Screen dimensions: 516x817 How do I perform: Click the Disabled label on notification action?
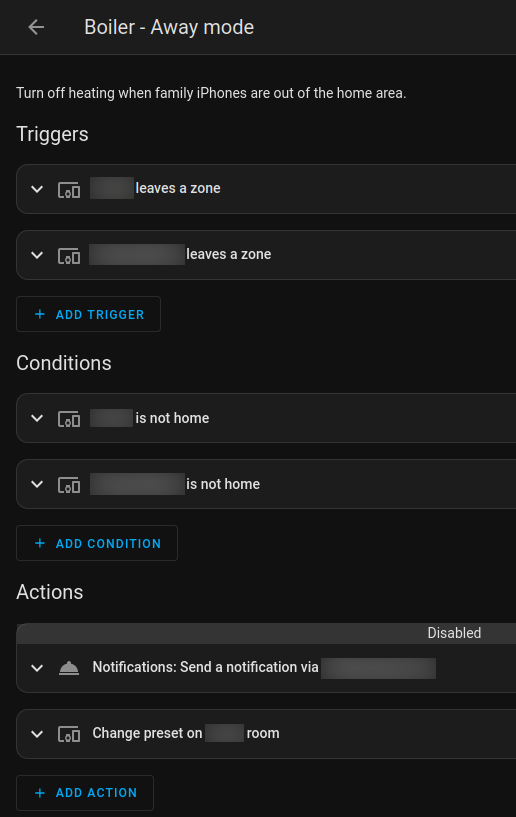tap(454, 633)
